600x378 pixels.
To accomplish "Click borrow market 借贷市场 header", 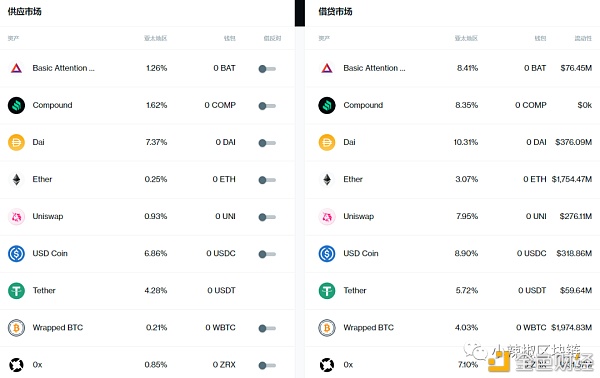I will (x=335, y=11).
